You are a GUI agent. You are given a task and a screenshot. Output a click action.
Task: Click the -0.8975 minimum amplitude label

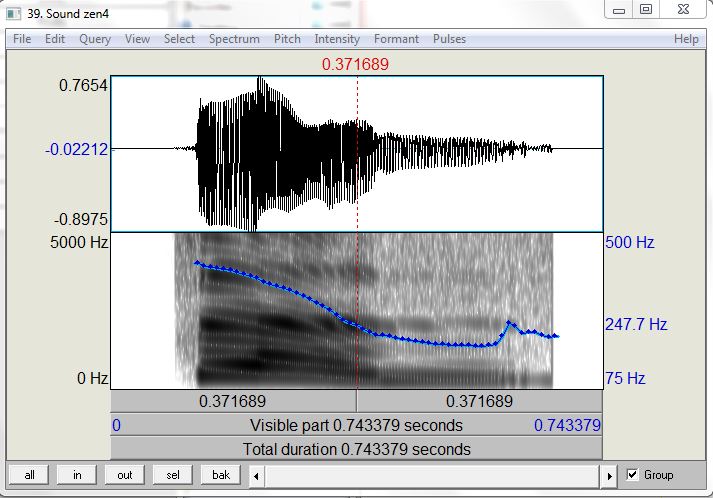(x=81, y=219)
